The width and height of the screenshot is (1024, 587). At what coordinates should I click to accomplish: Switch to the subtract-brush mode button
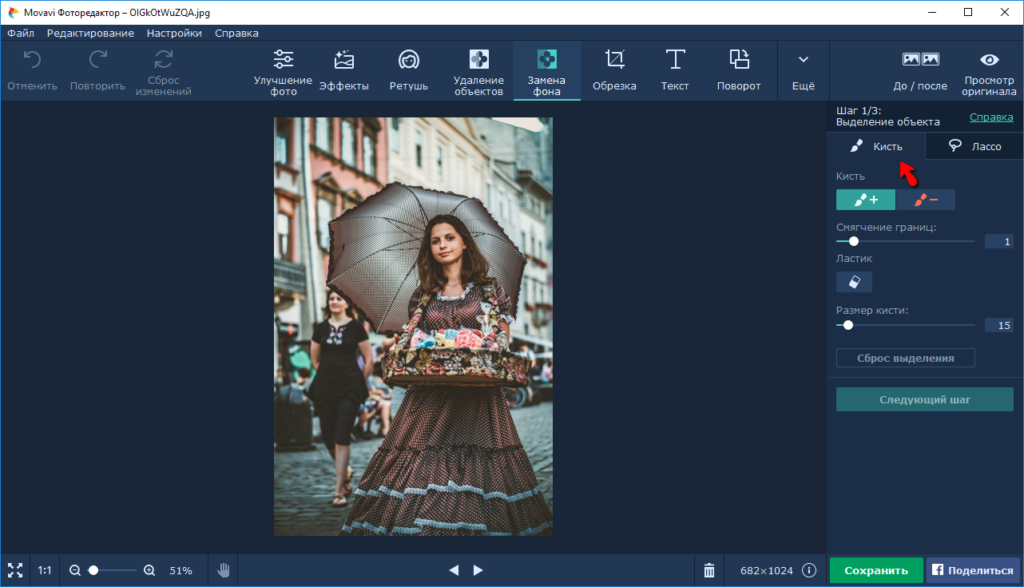925,200
